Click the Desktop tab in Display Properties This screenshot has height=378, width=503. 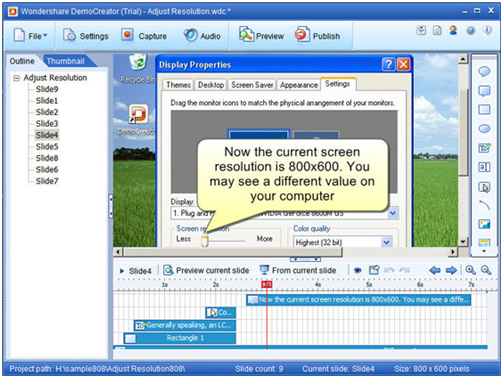(211, 85)
